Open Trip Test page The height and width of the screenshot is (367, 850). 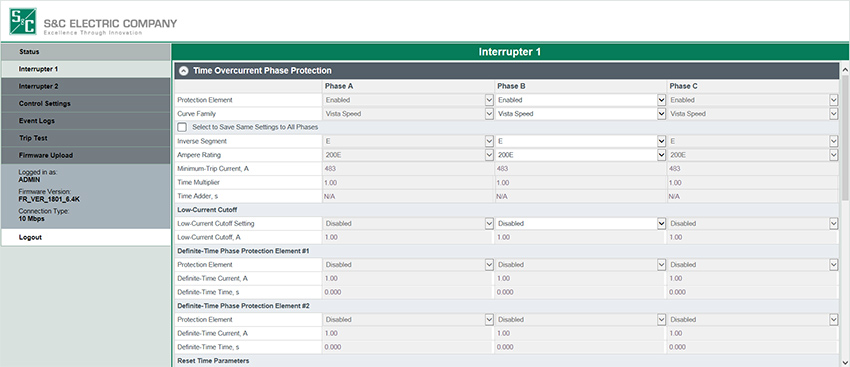(86, 138)
